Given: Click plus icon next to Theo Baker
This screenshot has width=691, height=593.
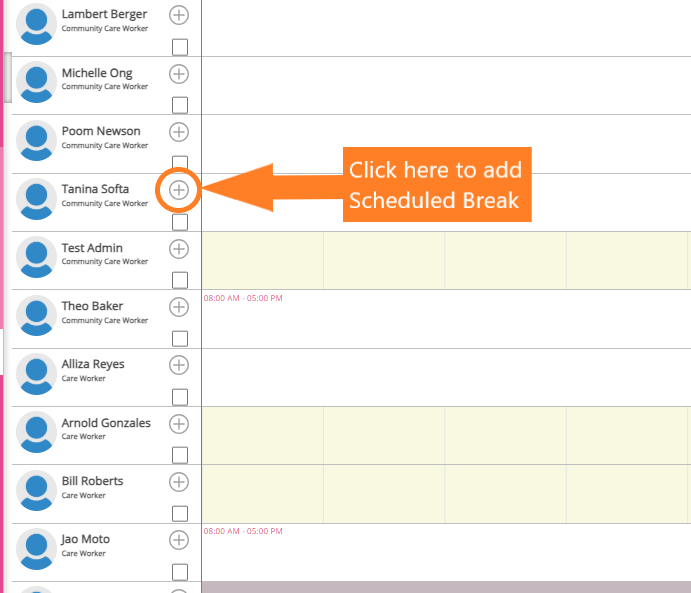Looking at the screenshot, I should click(179, 306).
